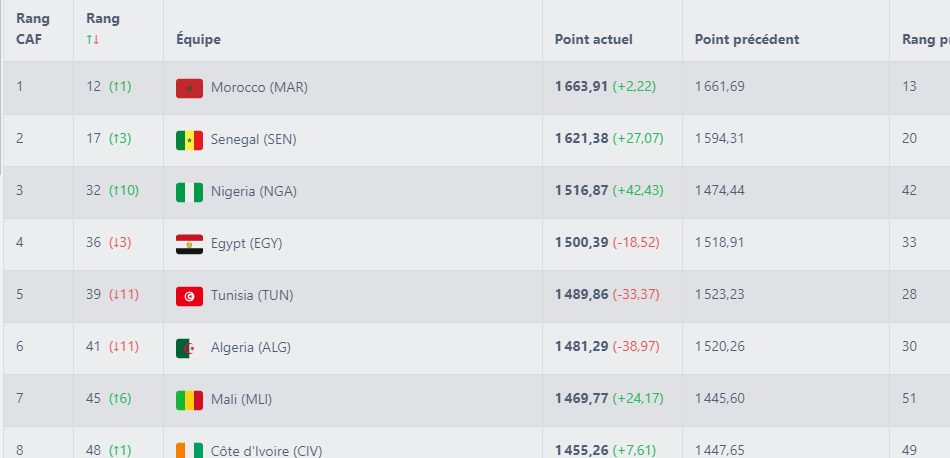Open the Morocco (MAR) team link
The image size is (950, 458).
tap(259, 87)
